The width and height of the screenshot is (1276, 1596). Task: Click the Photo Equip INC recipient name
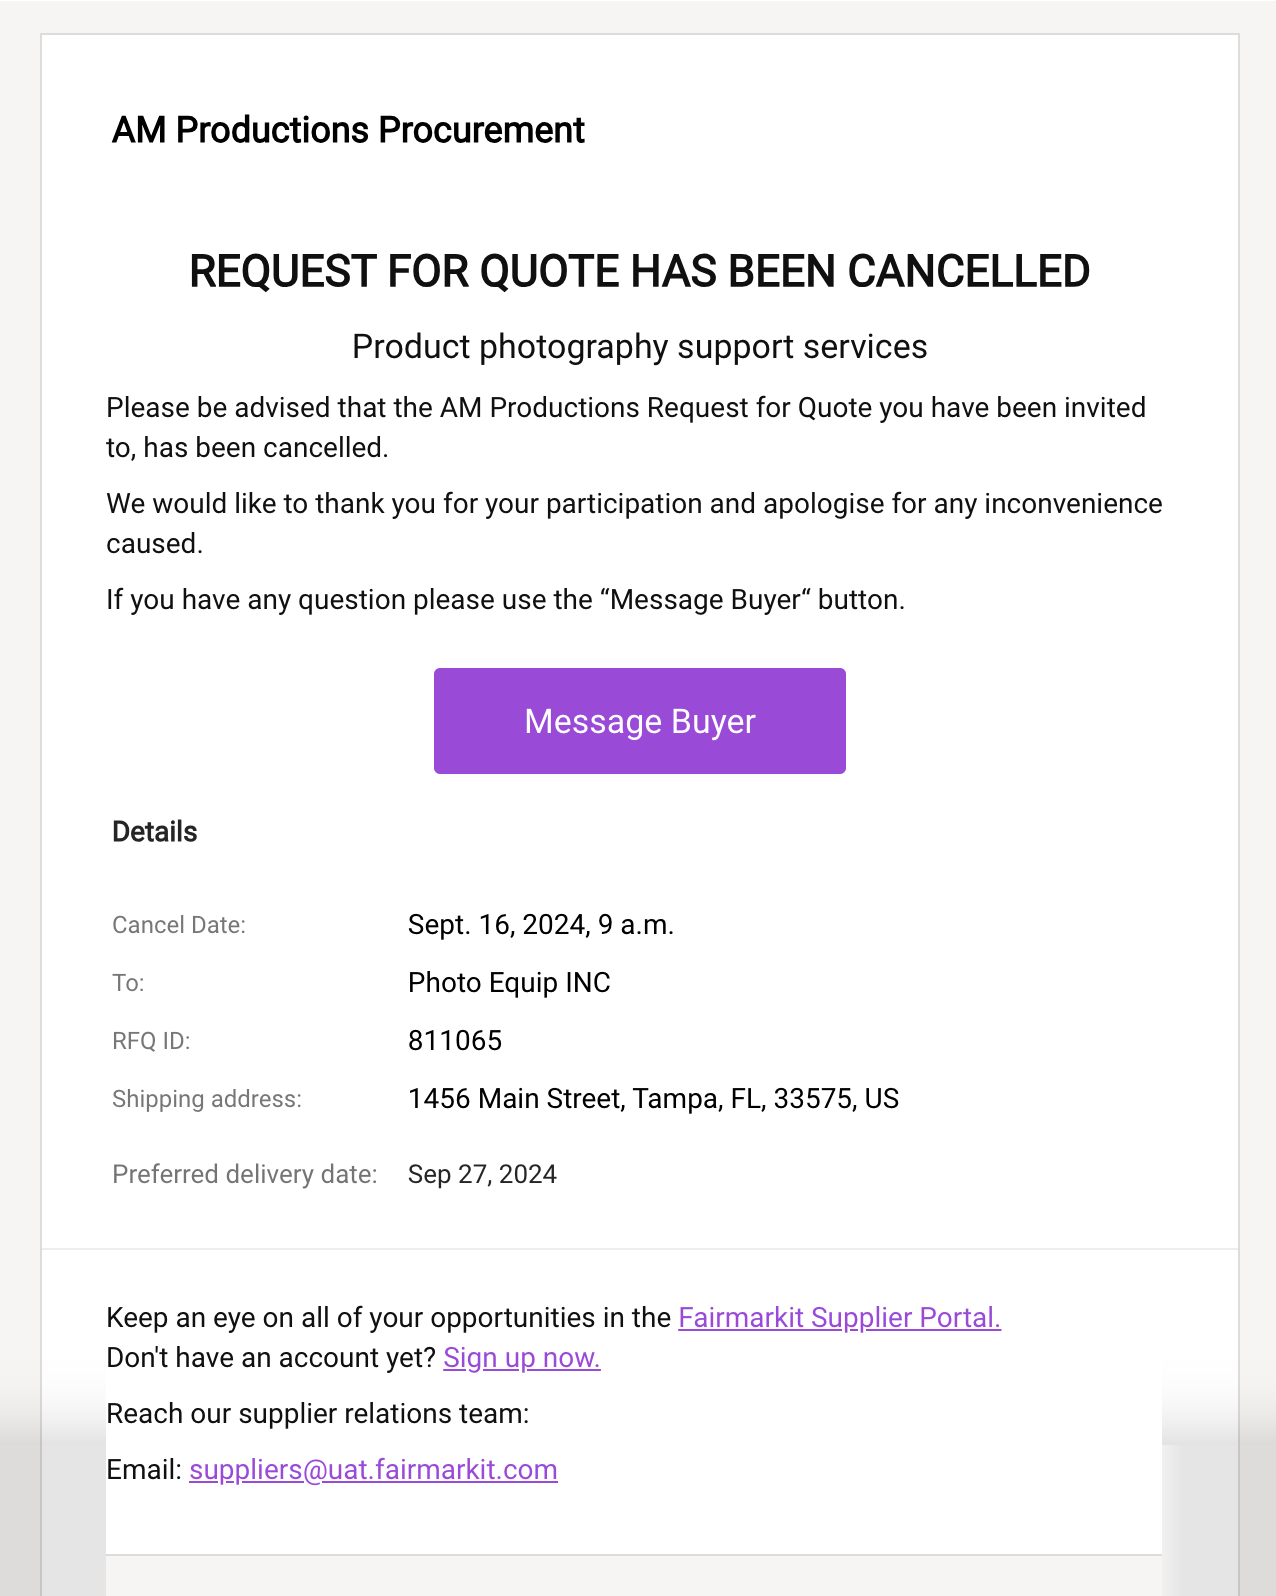tap(509, 982)
